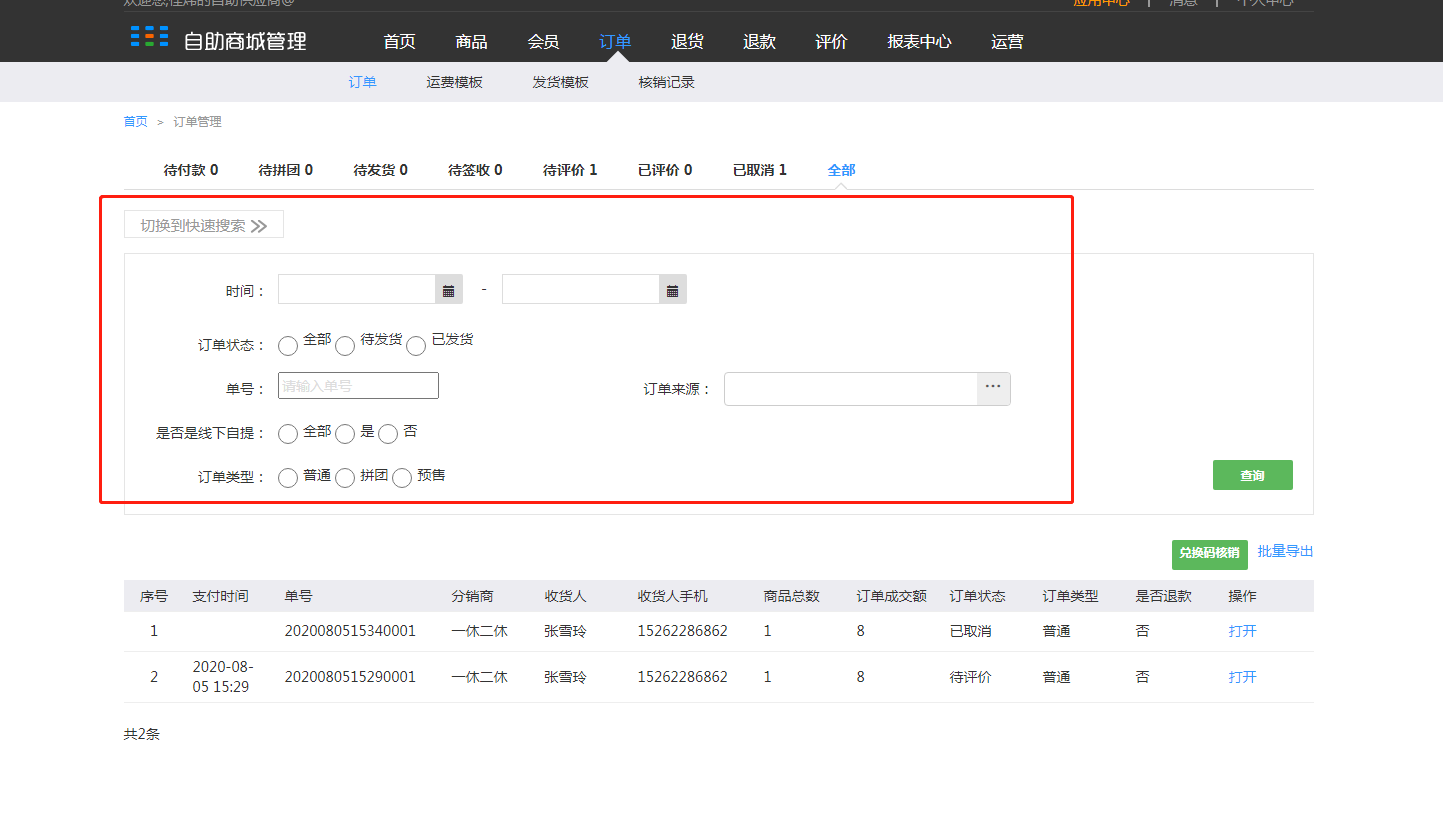The width and height of the screenshot is (1443, 830).
Task: Click 打开 for order 2020080515290001
Action: [x=1242, y=677]
